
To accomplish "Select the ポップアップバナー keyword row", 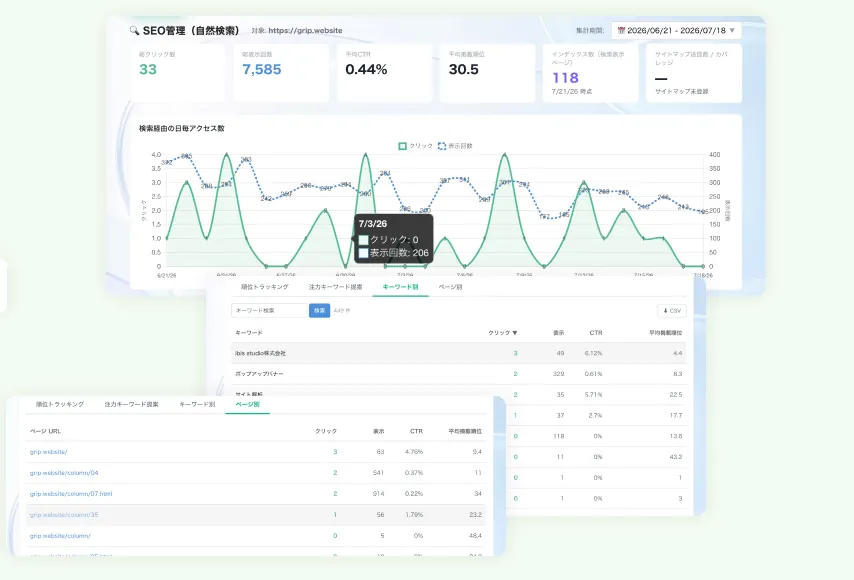I will [x=459, y=374].
